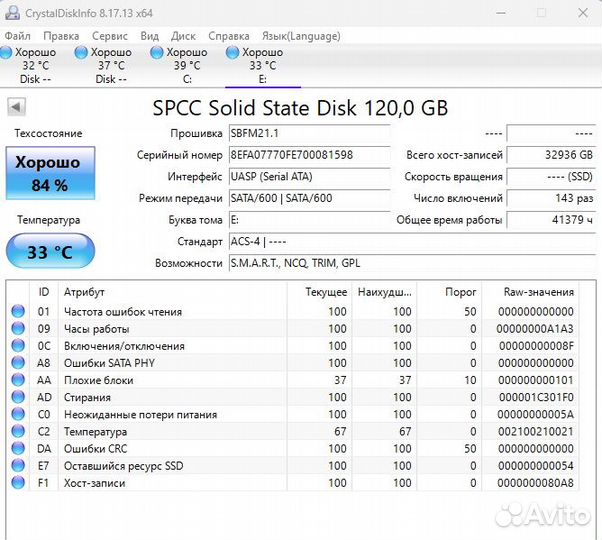Open the Файл menu
Image resolution: width=602 pixels, height=540 pixels.
(17, 36)
